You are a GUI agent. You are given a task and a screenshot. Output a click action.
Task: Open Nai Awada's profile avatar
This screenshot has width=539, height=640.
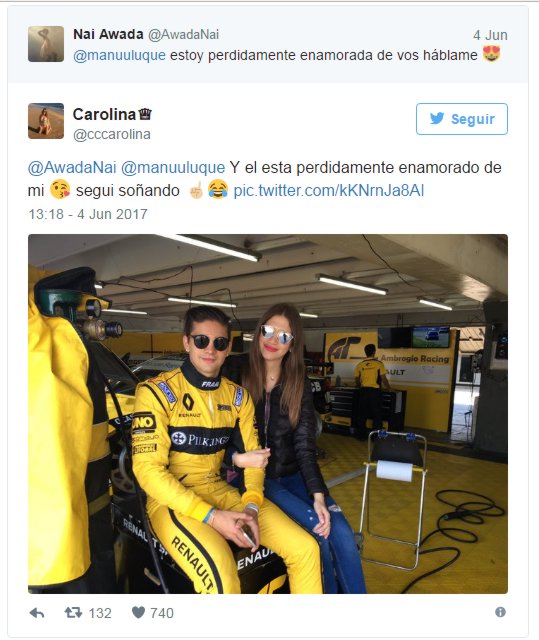pos(46,44)
